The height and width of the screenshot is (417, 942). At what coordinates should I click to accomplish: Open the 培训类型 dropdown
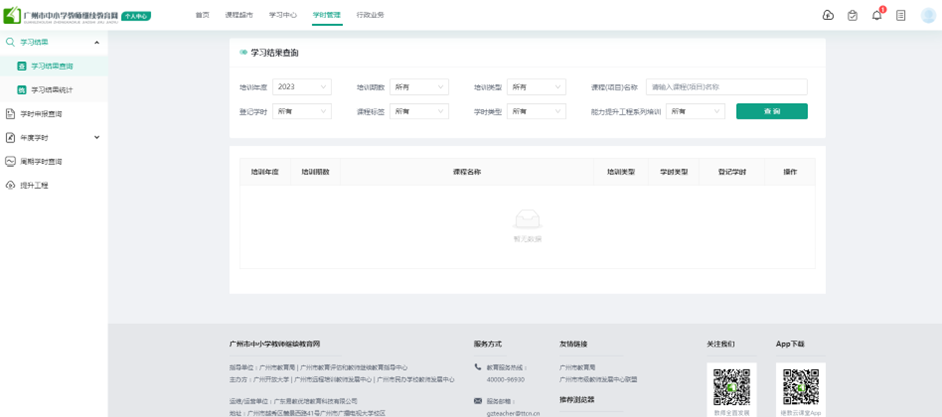[536, 87]
